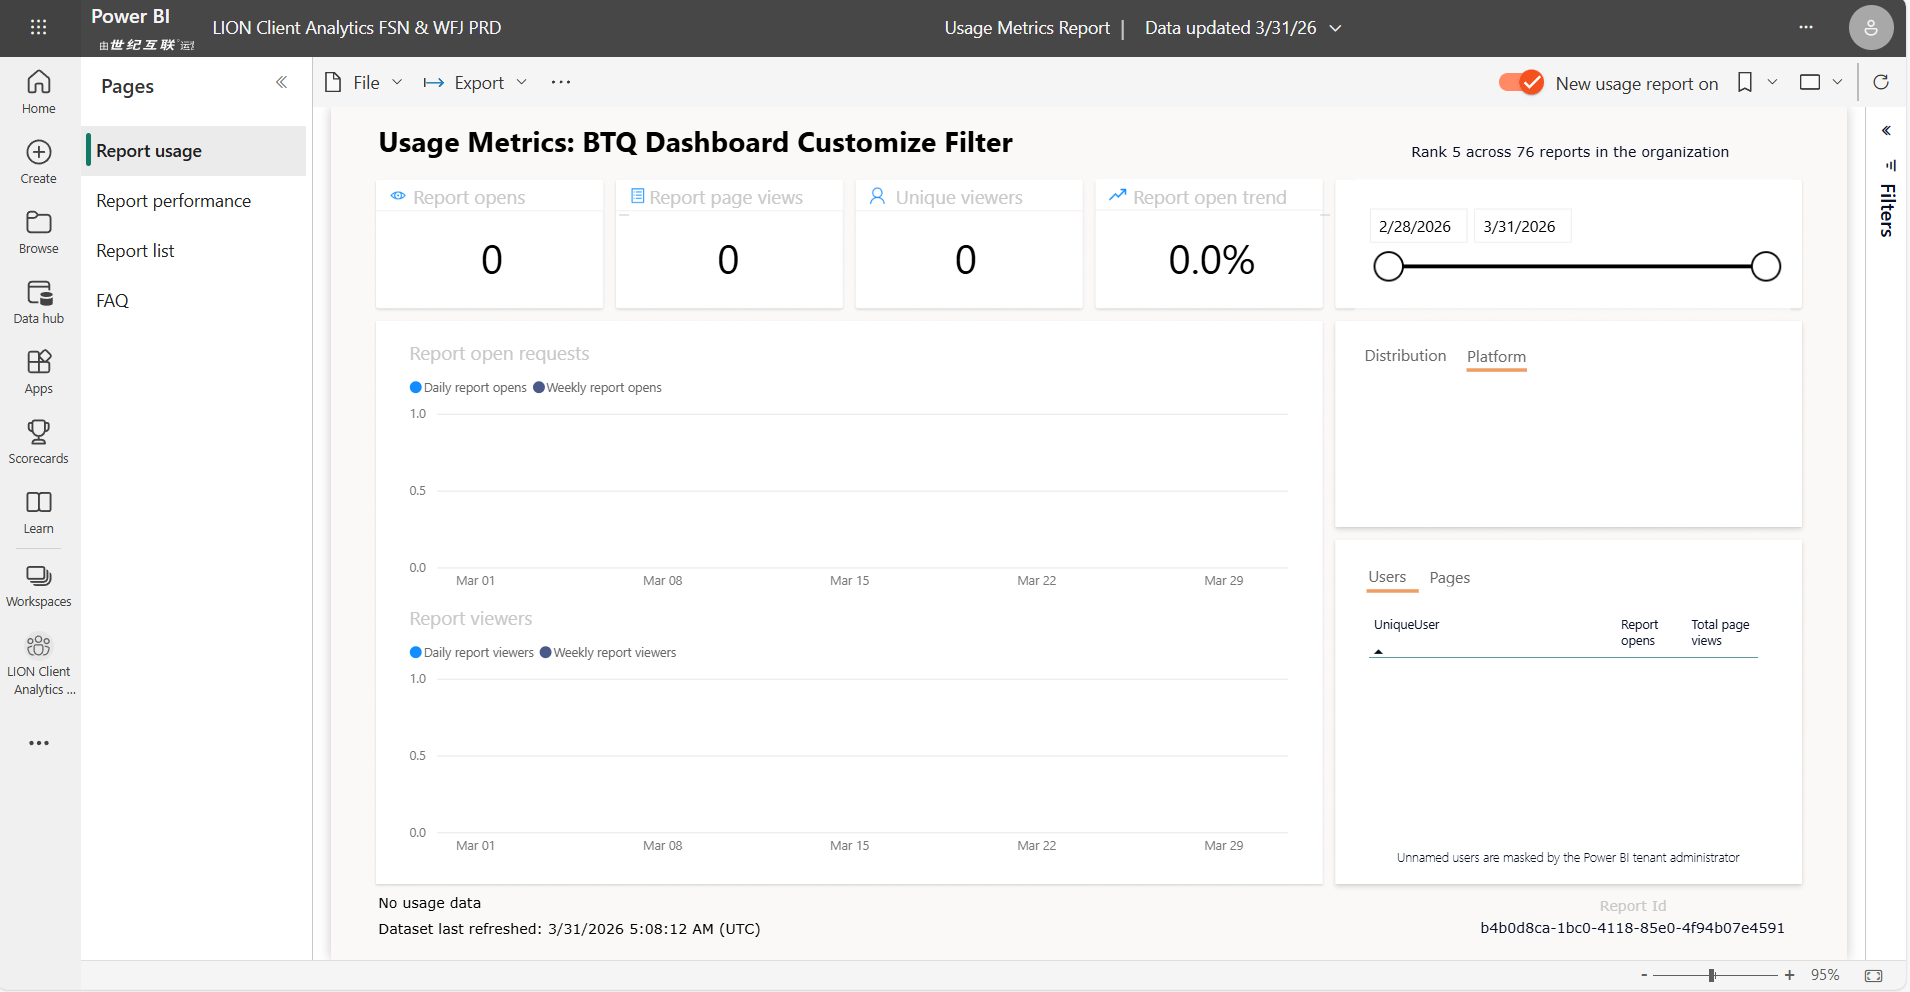Go to Home in the sidebar
The width and height of the screenshot is (1910, 992).
[x=39, y=92]
